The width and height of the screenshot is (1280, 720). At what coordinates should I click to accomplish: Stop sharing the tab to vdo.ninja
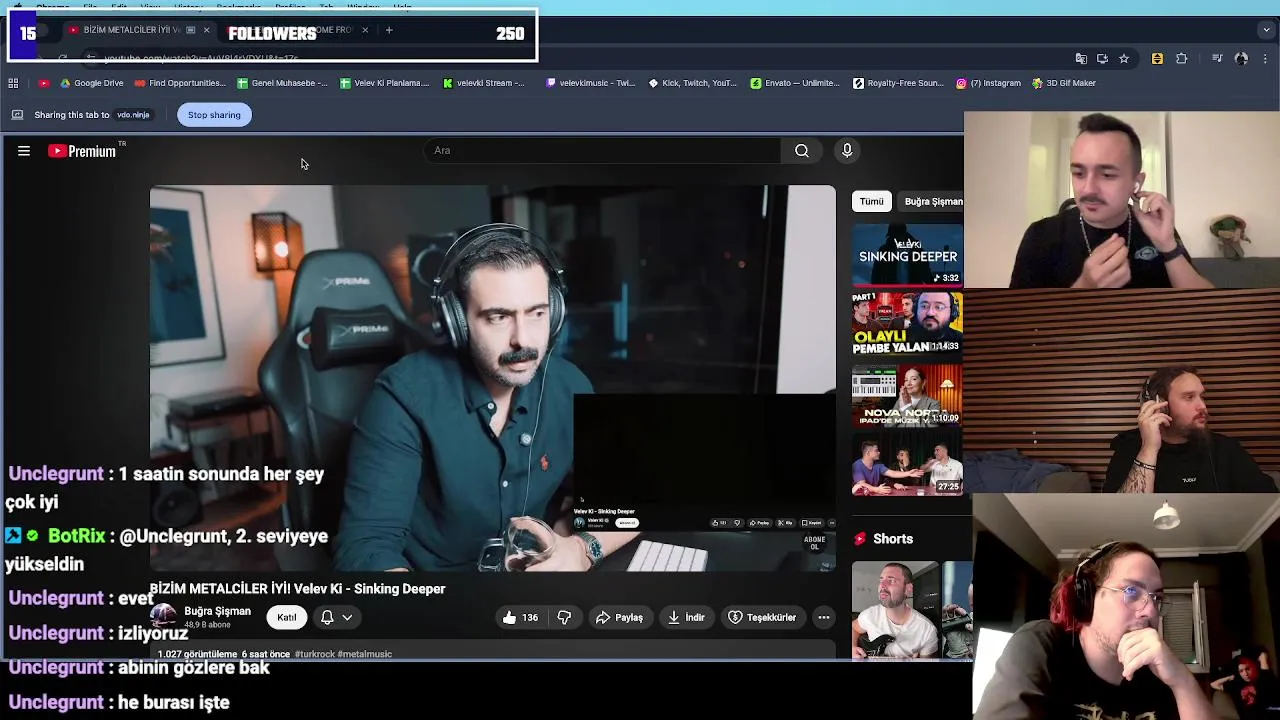pos(214,115)
